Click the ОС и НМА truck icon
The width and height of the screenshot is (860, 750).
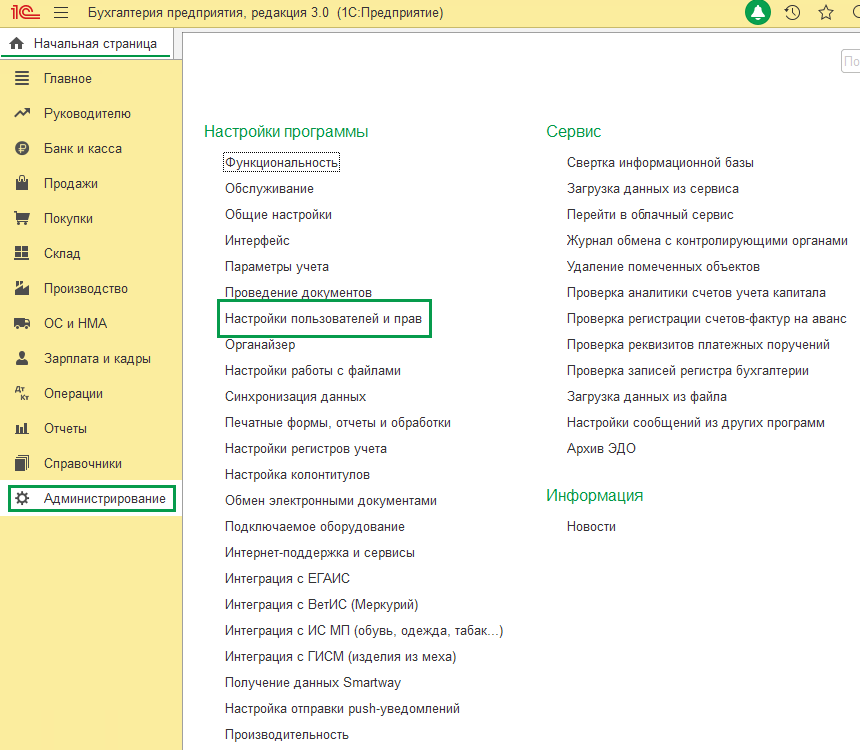22,323
